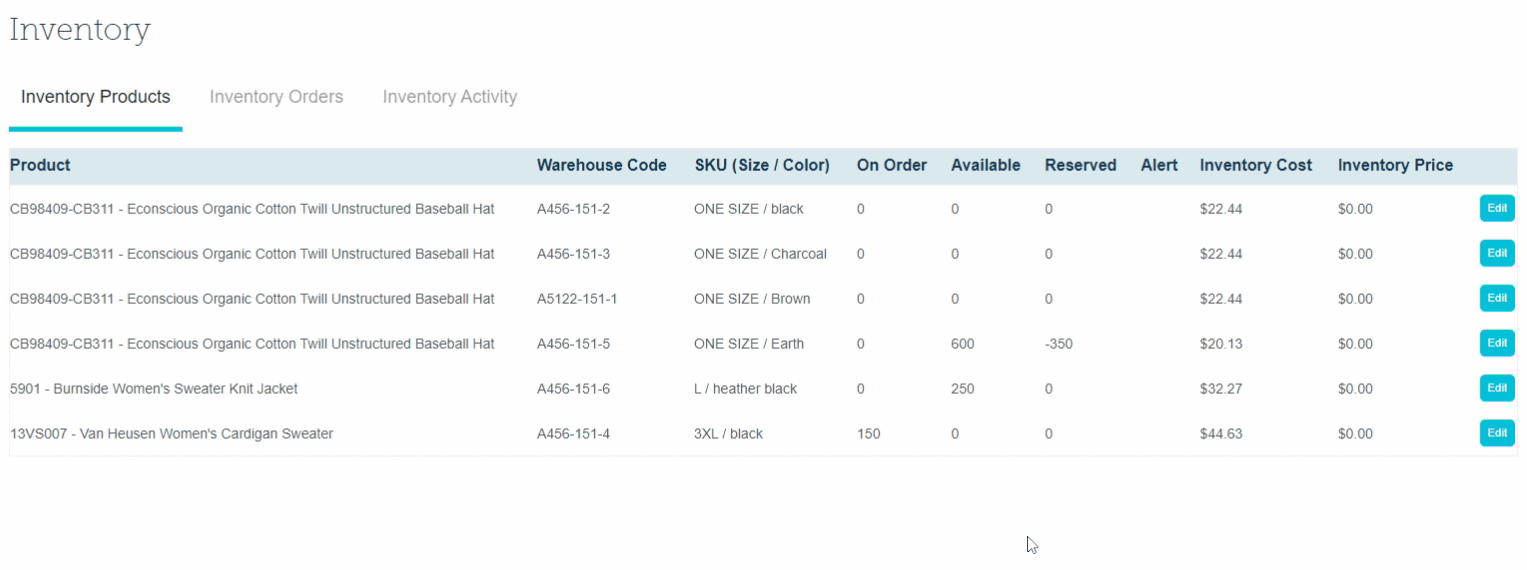Click the Inventory Price column header
1527x570 pixels.
tap(1395, 165)
